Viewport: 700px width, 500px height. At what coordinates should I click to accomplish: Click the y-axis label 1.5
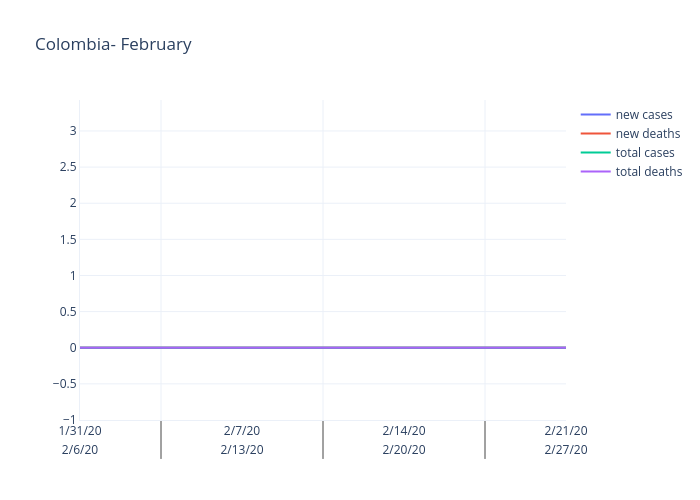click(x=67, y=239)
